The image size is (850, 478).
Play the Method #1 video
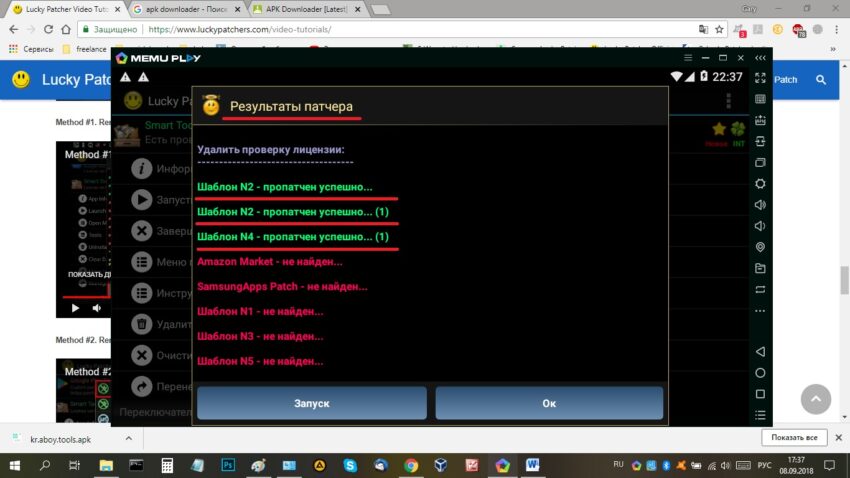tap(75, 308)
